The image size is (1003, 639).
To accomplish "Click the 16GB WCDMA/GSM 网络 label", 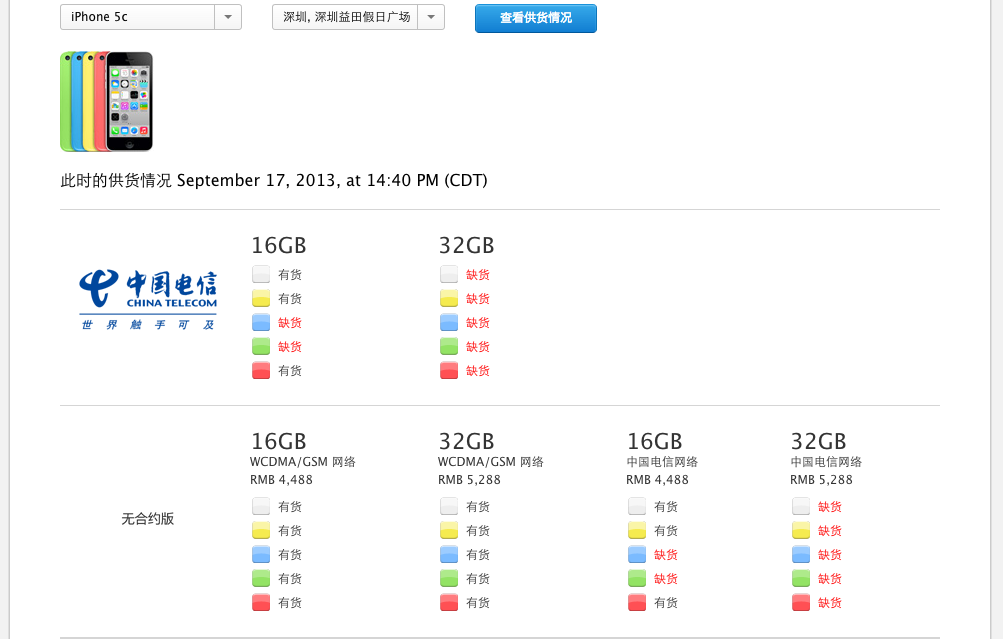I will [303, 462].
